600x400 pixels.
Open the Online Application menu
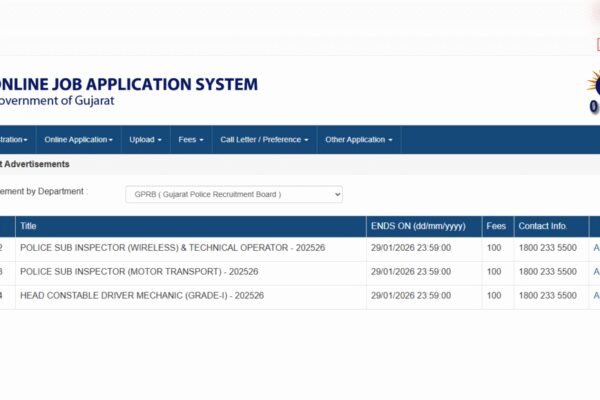pos(78,140)
